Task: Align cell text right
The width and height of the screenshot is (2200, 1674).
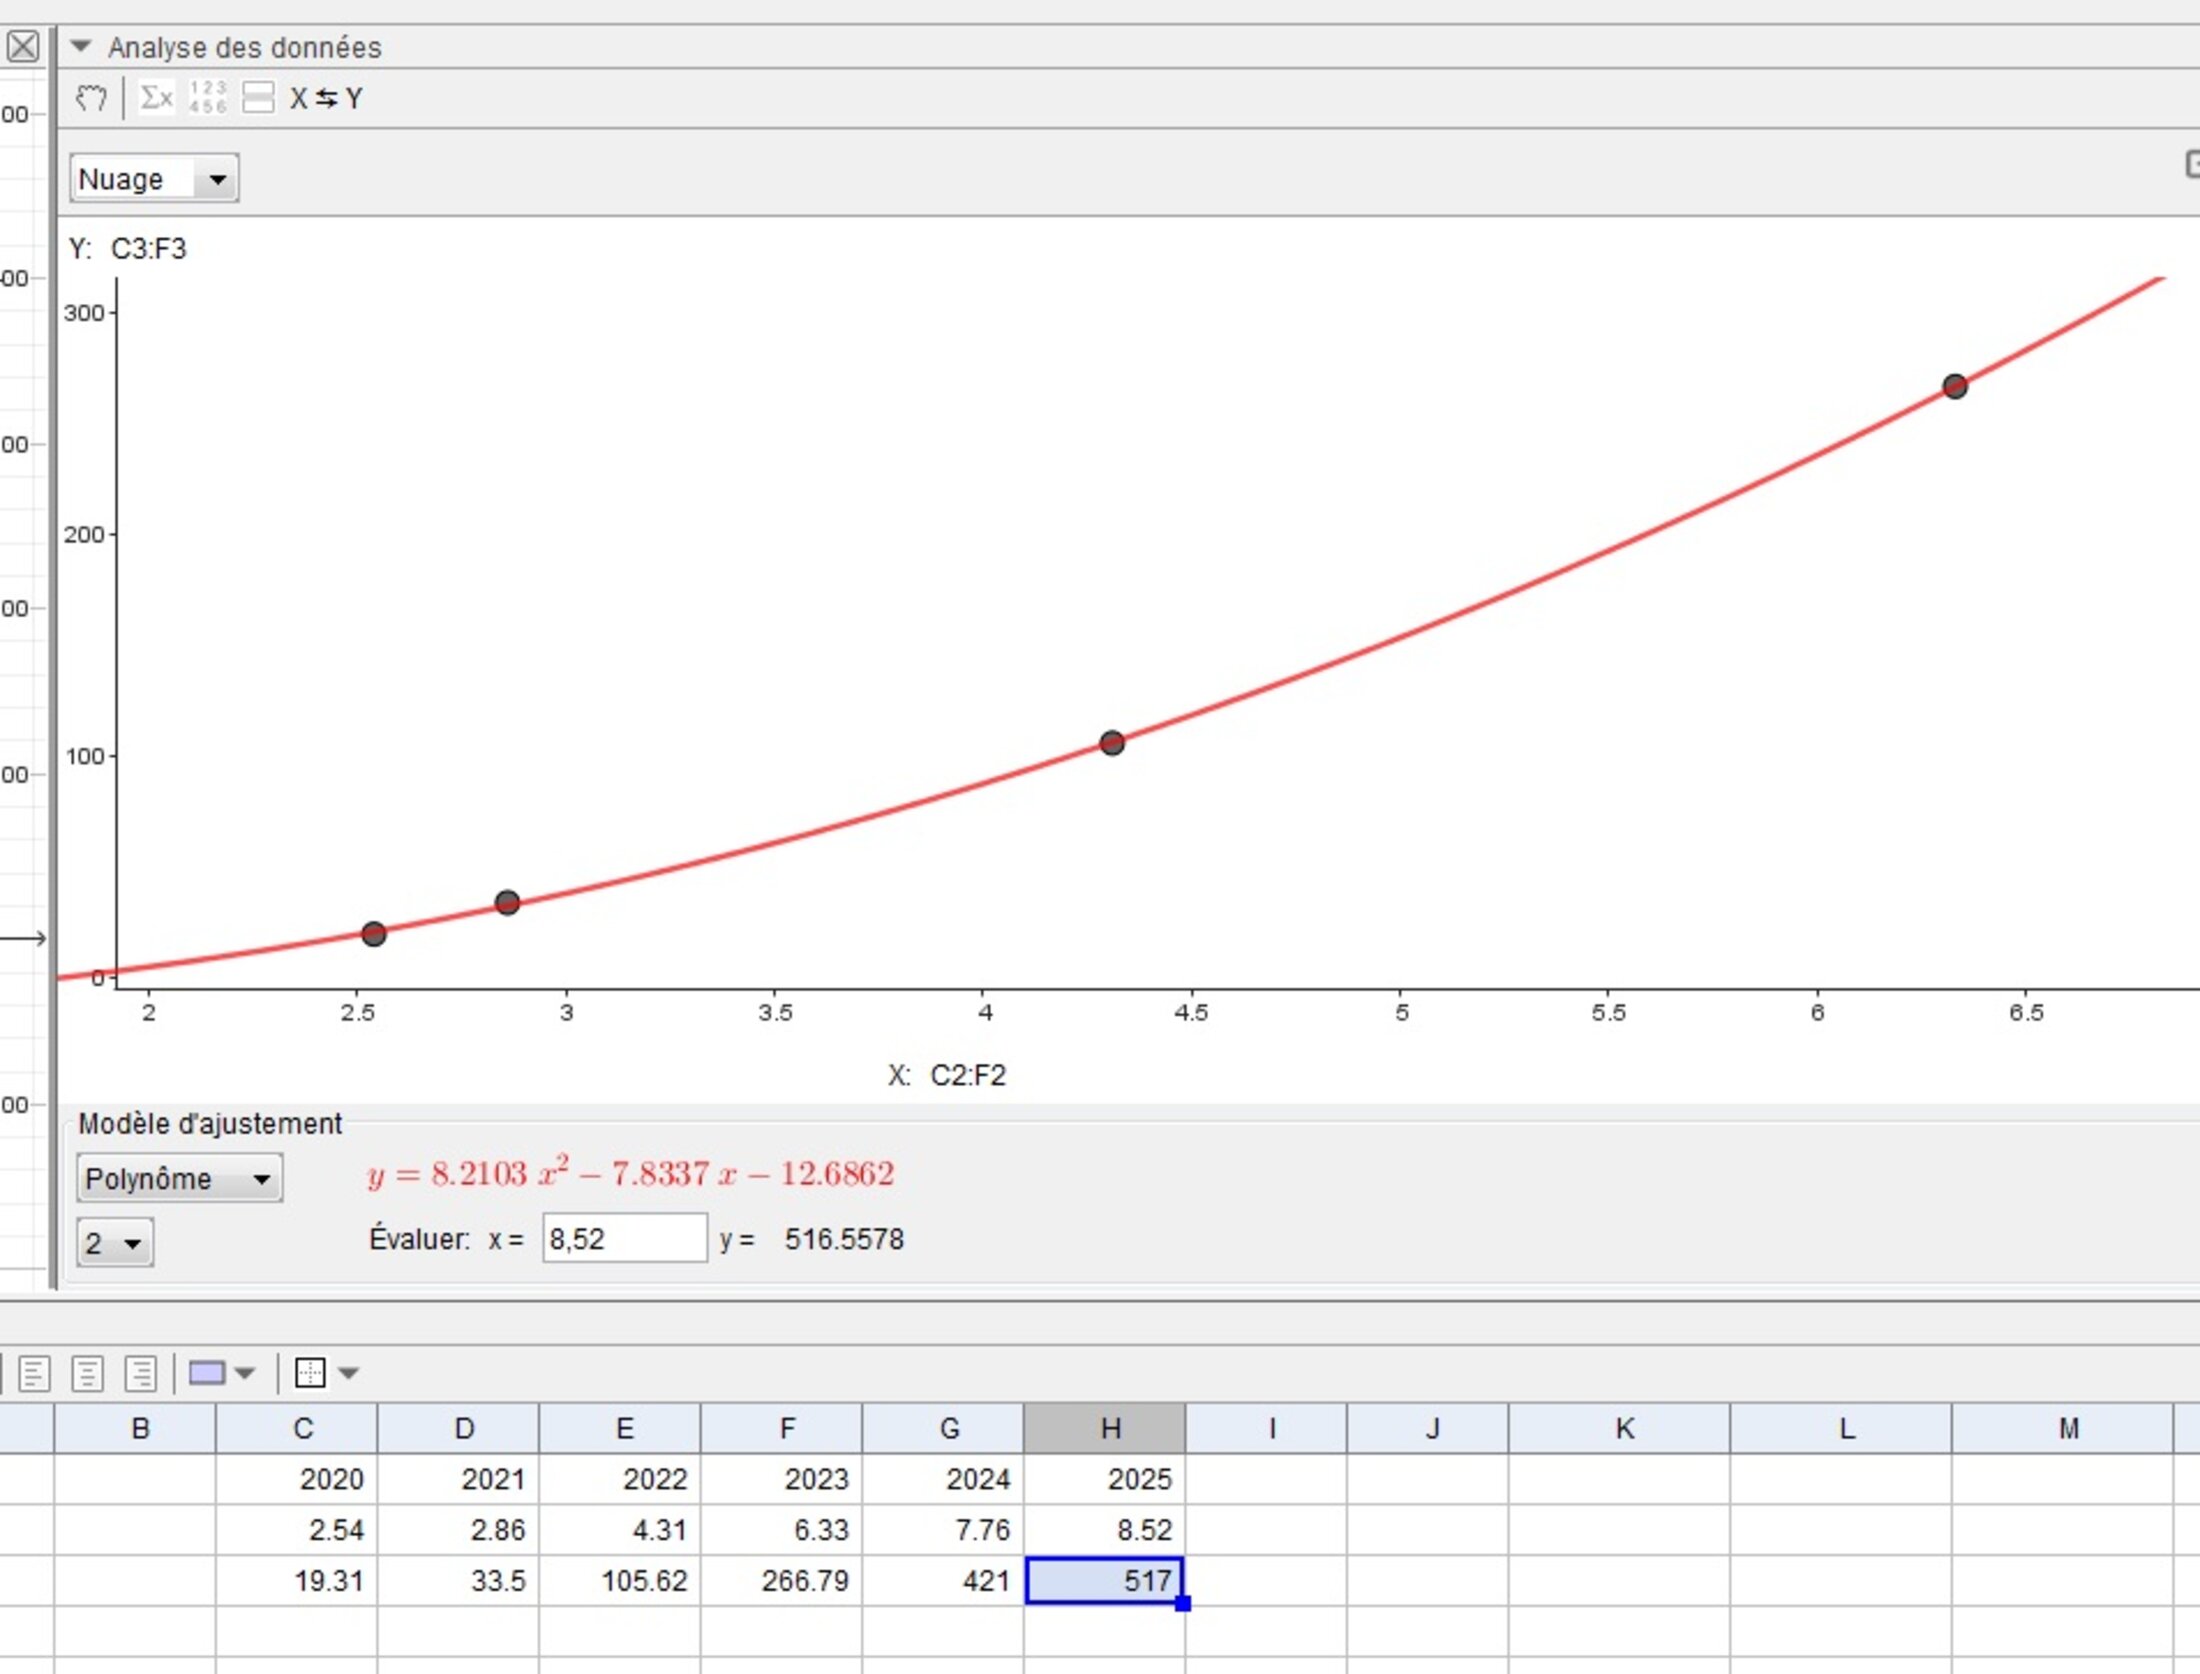Action: [x=141, y=1373]
